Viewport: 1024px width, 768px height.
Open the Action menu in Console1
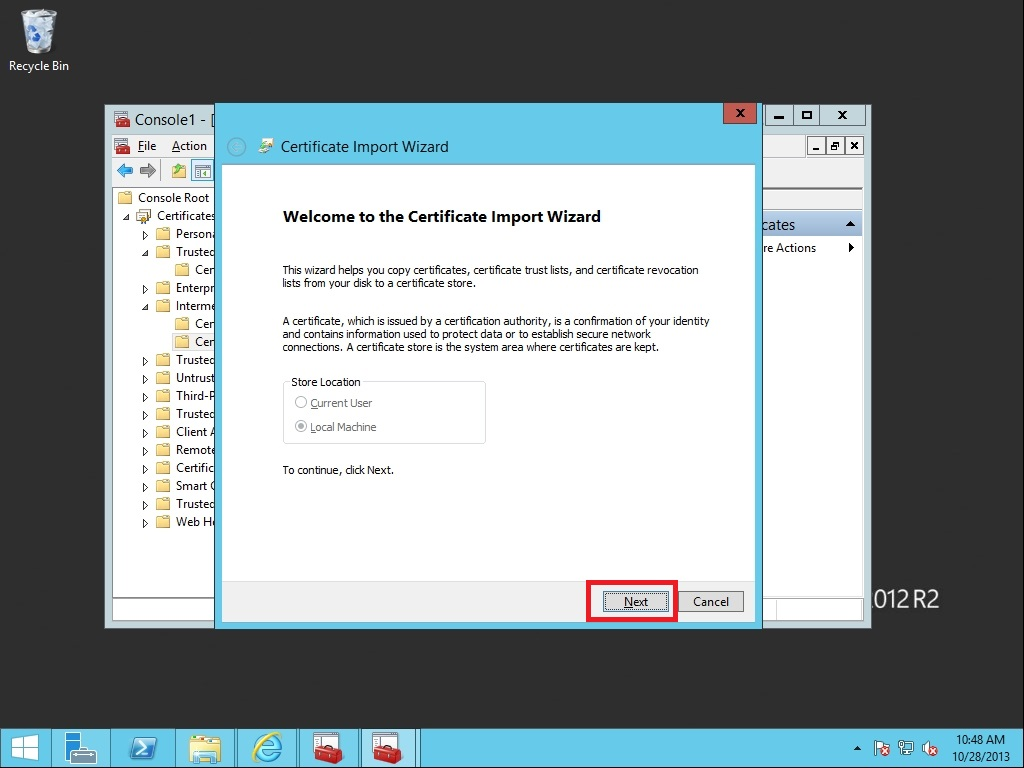[x=189, y=146]
